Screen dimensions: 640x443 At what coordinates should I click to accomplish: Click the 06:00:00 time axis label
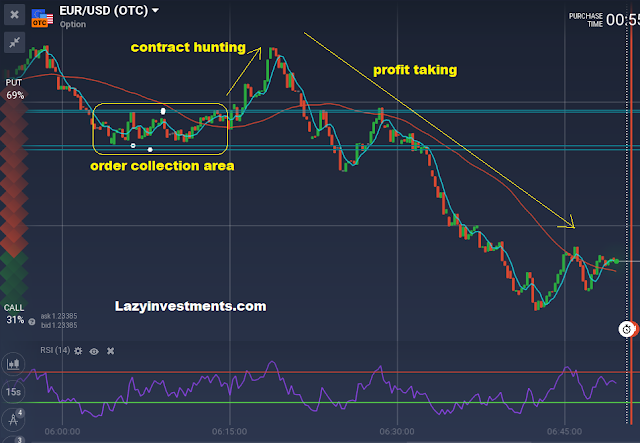click(x=62, y=431)
